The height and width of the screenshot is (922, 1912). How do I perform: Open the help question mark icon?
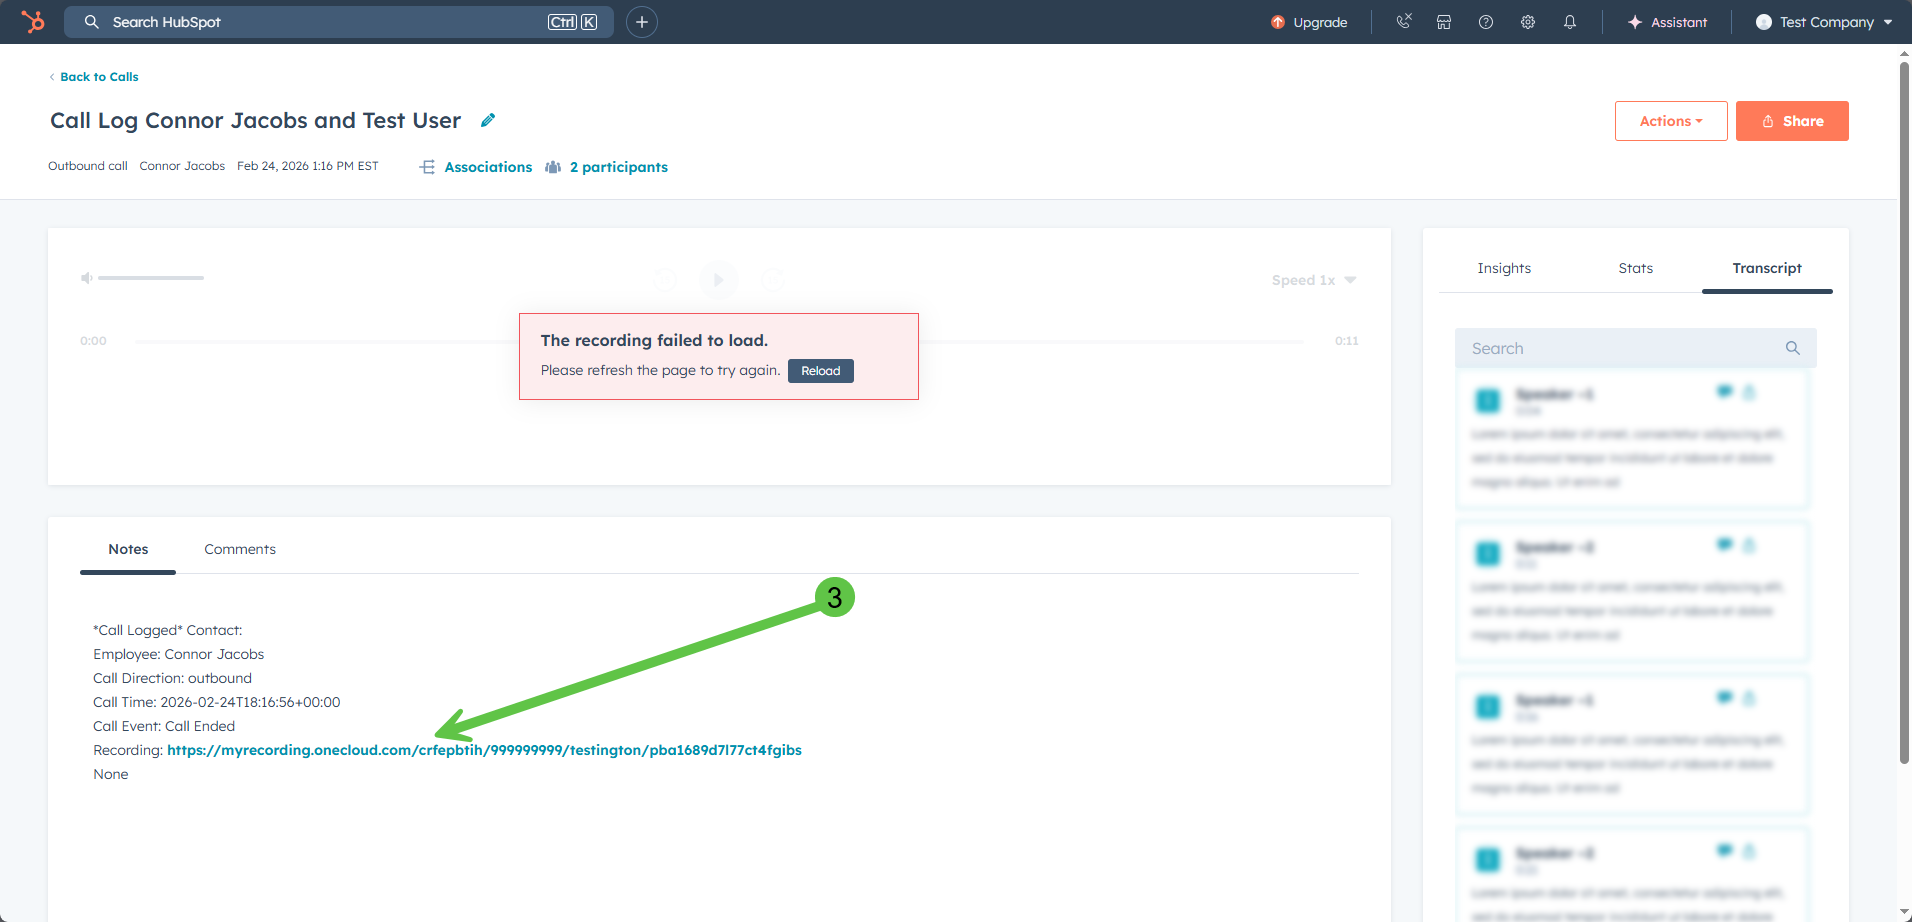[1486, 22]
